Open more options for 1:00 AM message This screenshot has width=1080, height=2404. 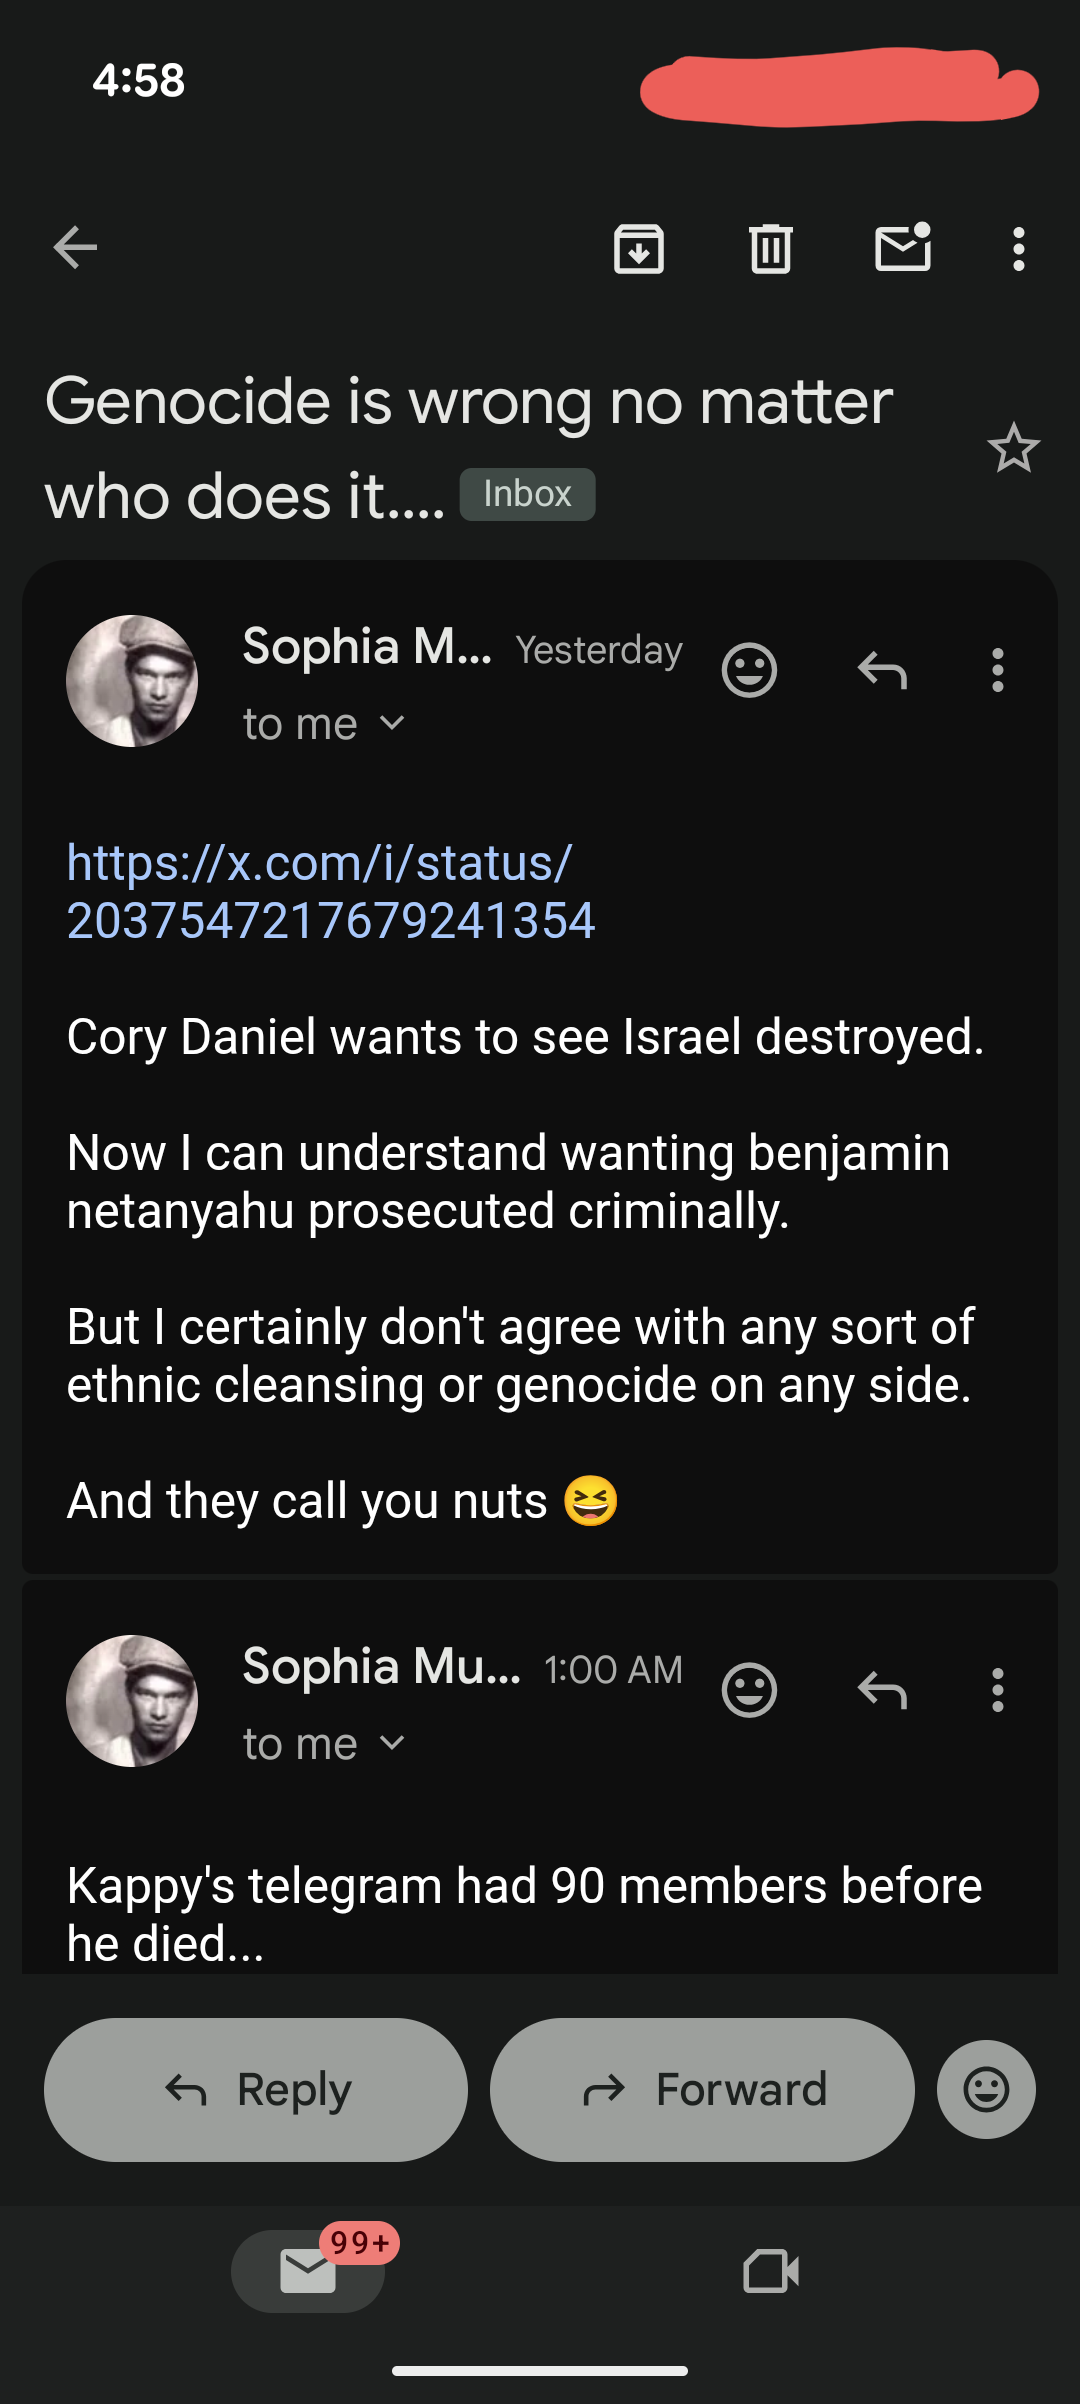click(x=997, y=1690)
